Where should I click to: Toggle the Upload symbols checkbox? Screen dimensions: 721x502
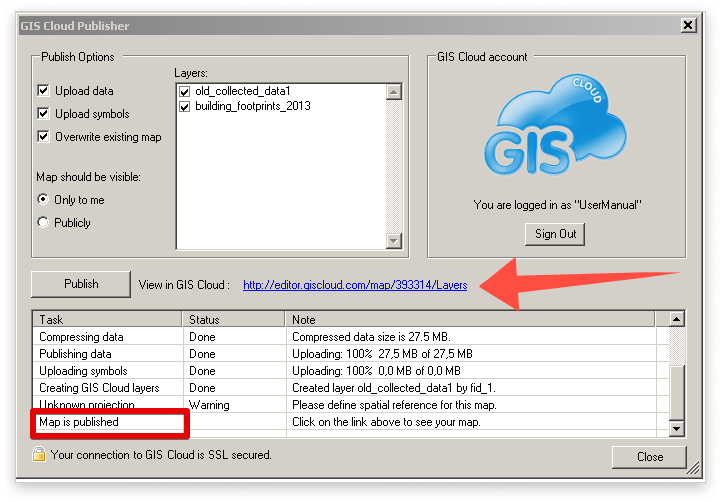pos(43,114)
